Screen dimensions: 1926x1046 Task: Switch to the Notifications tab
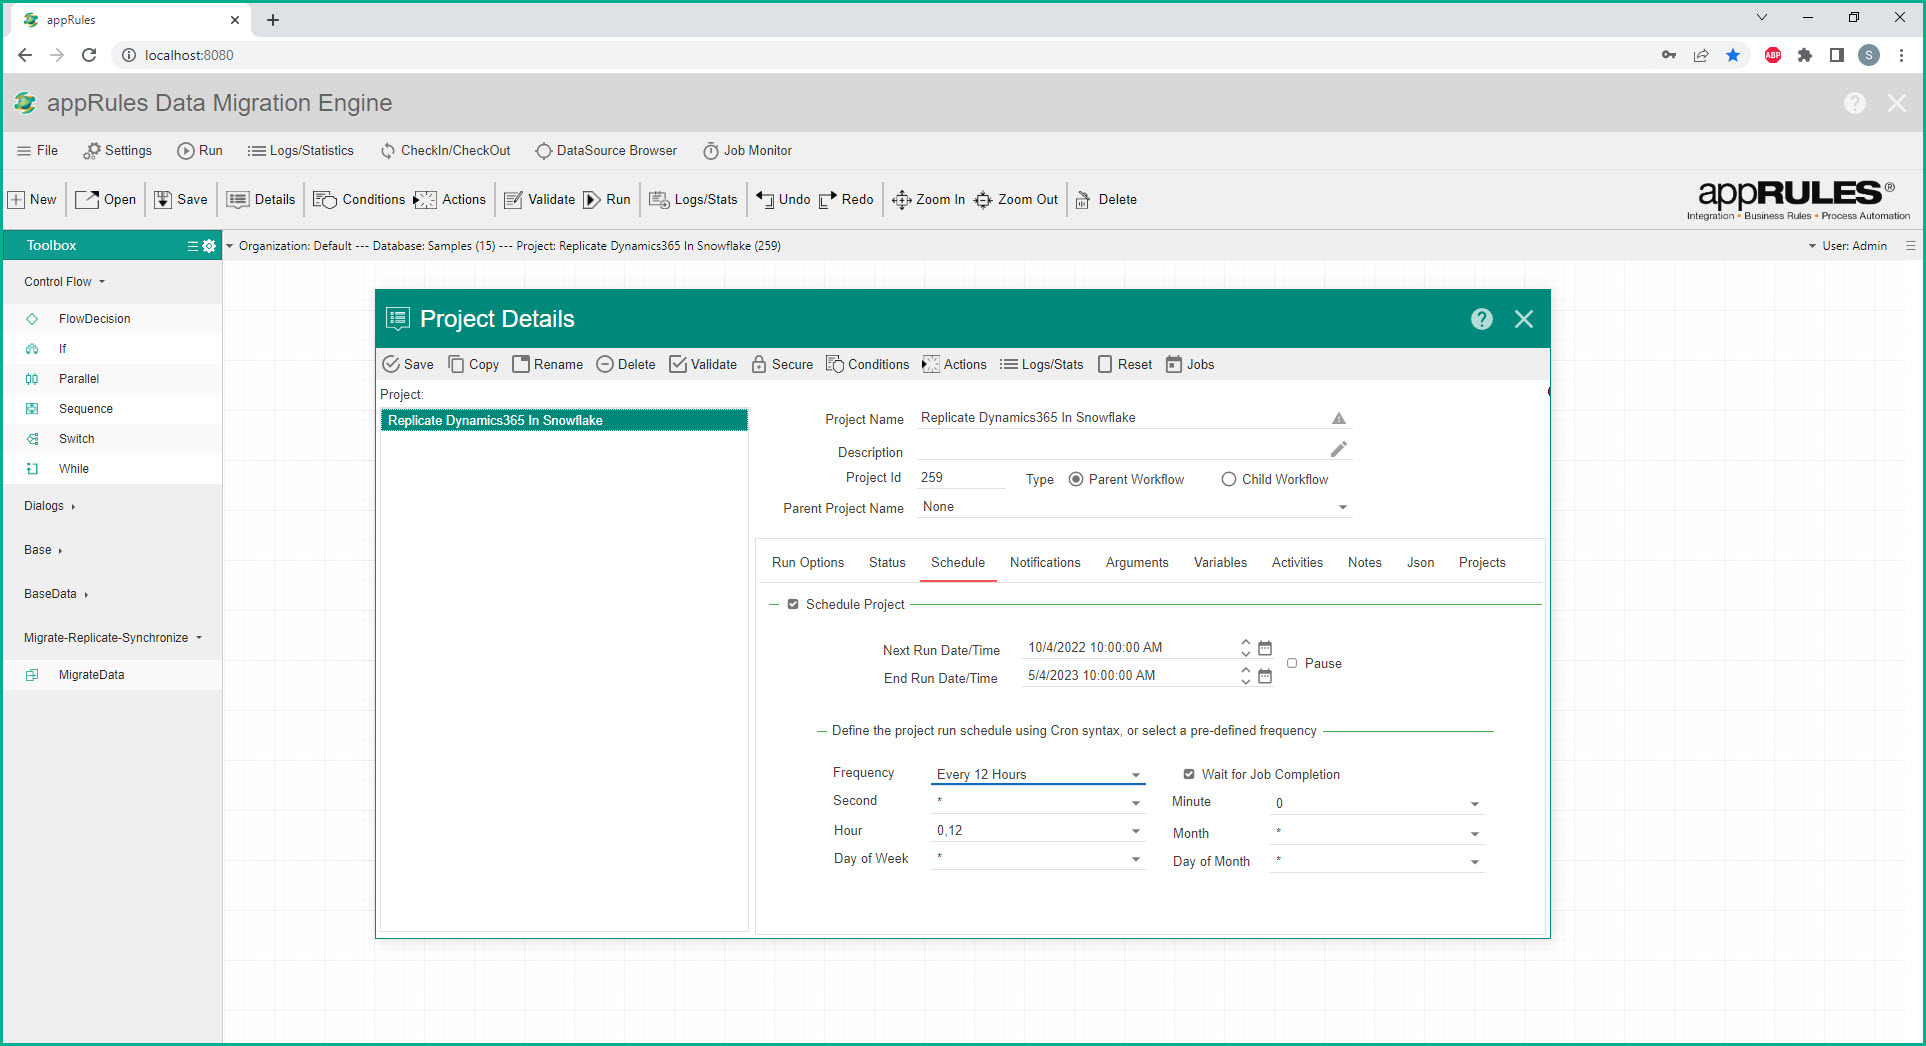[1045, 563]
